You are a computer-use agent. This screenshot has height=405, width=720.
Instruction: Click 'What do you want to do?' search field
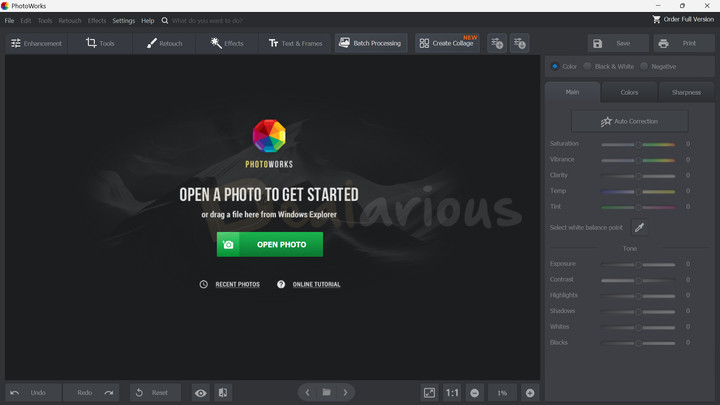pos(208,21)
